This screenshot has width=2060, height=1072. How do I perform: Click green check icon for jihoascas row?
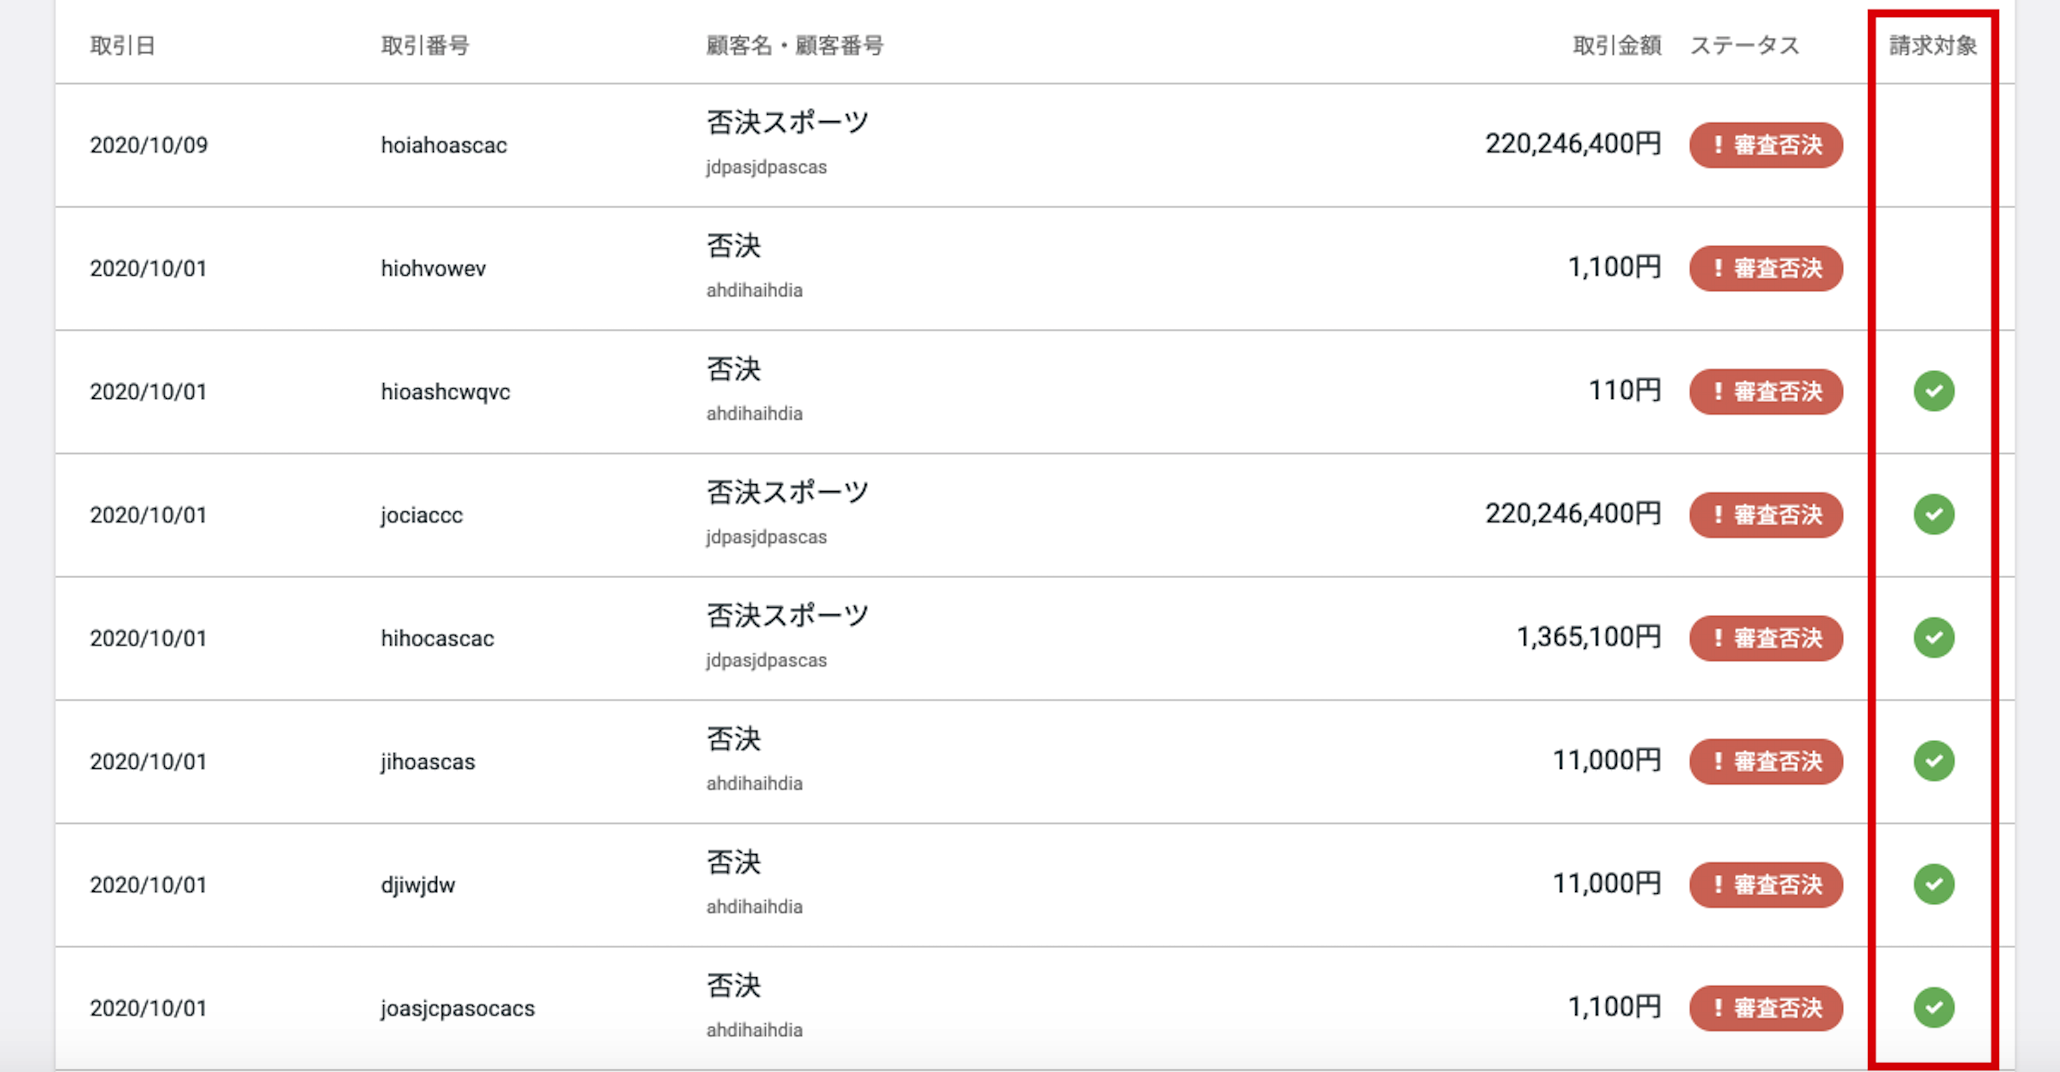pos(1934,761)
